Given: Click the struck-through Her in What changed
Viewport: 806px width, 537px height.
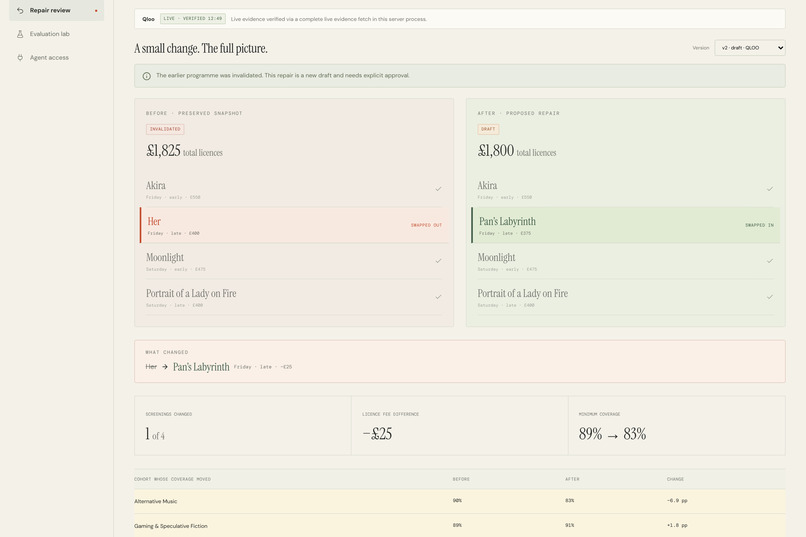Looking at the screenshot, I should click(x=151, y=366).
